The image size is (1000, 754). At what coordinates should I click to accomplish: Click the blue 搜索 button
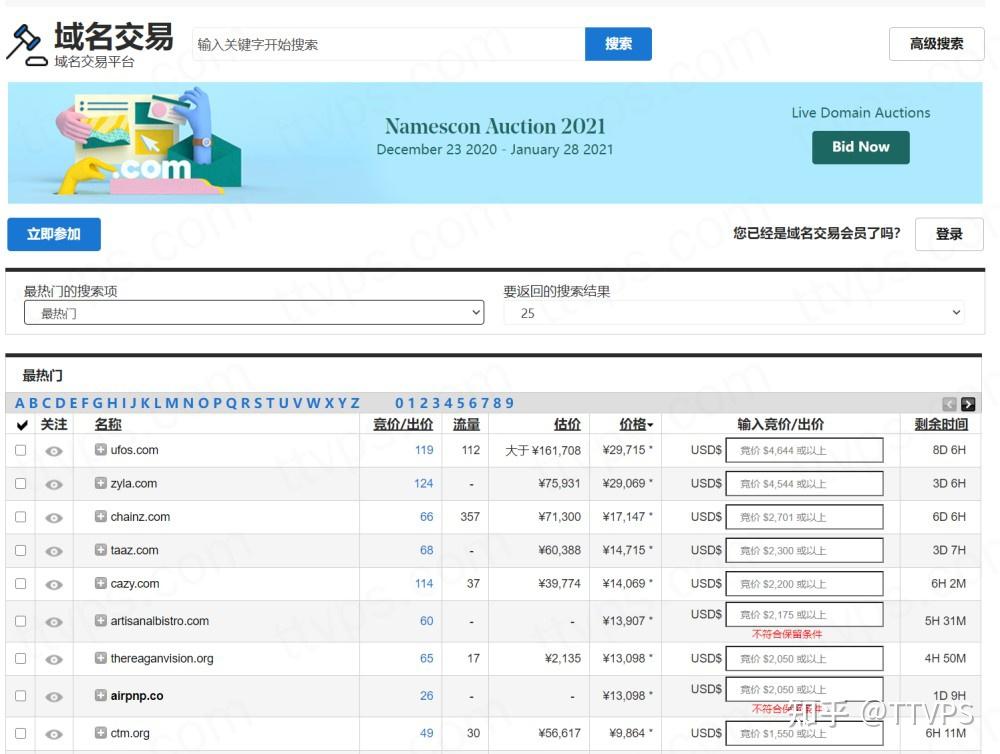pyautogui.click(x=618, y=44)
